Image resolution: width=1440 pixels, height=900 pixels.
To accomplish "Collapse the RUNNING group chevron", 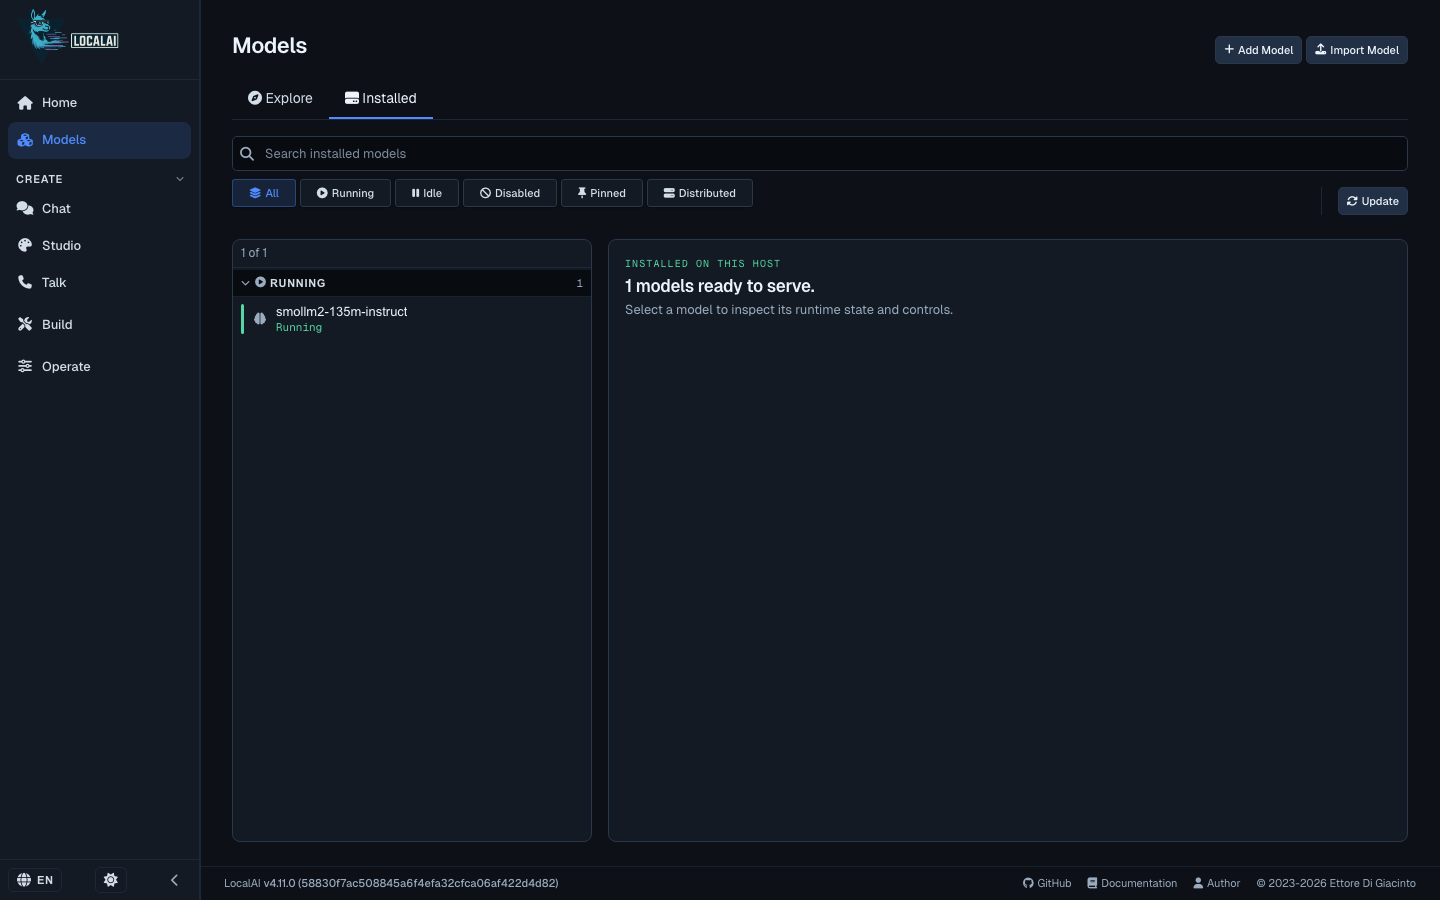I will tap(245, 283).
